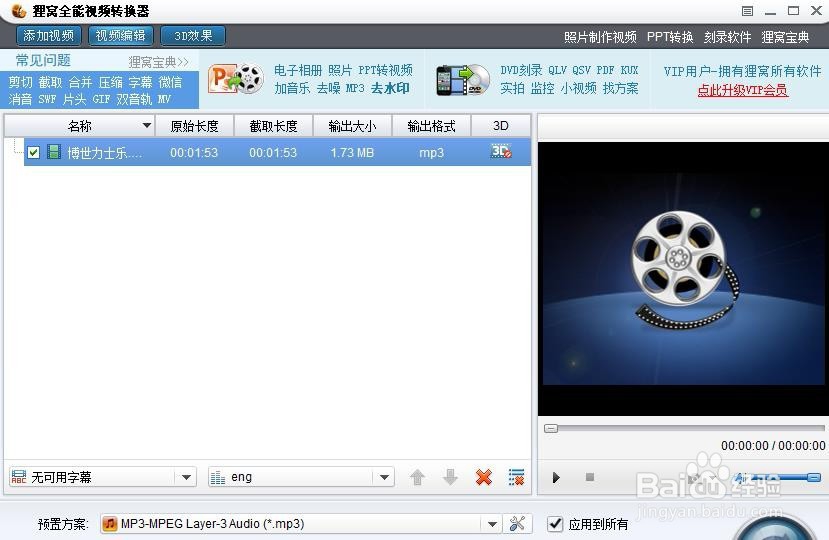Click the 剪切 FAQ link
Image resolution: width=829 pixels, height=540 pixels.
pyautogui.click(x=21, y=82)
